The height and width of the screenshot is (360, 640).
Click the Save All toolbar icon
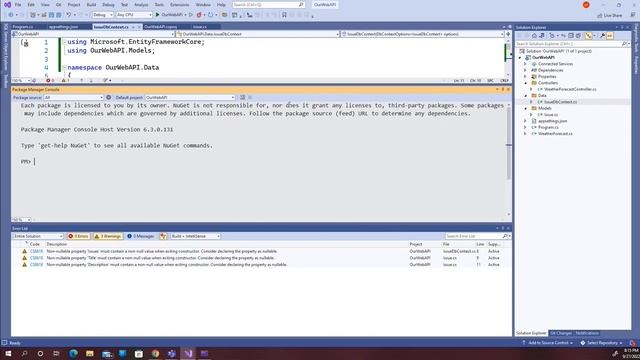click(59, 15)
